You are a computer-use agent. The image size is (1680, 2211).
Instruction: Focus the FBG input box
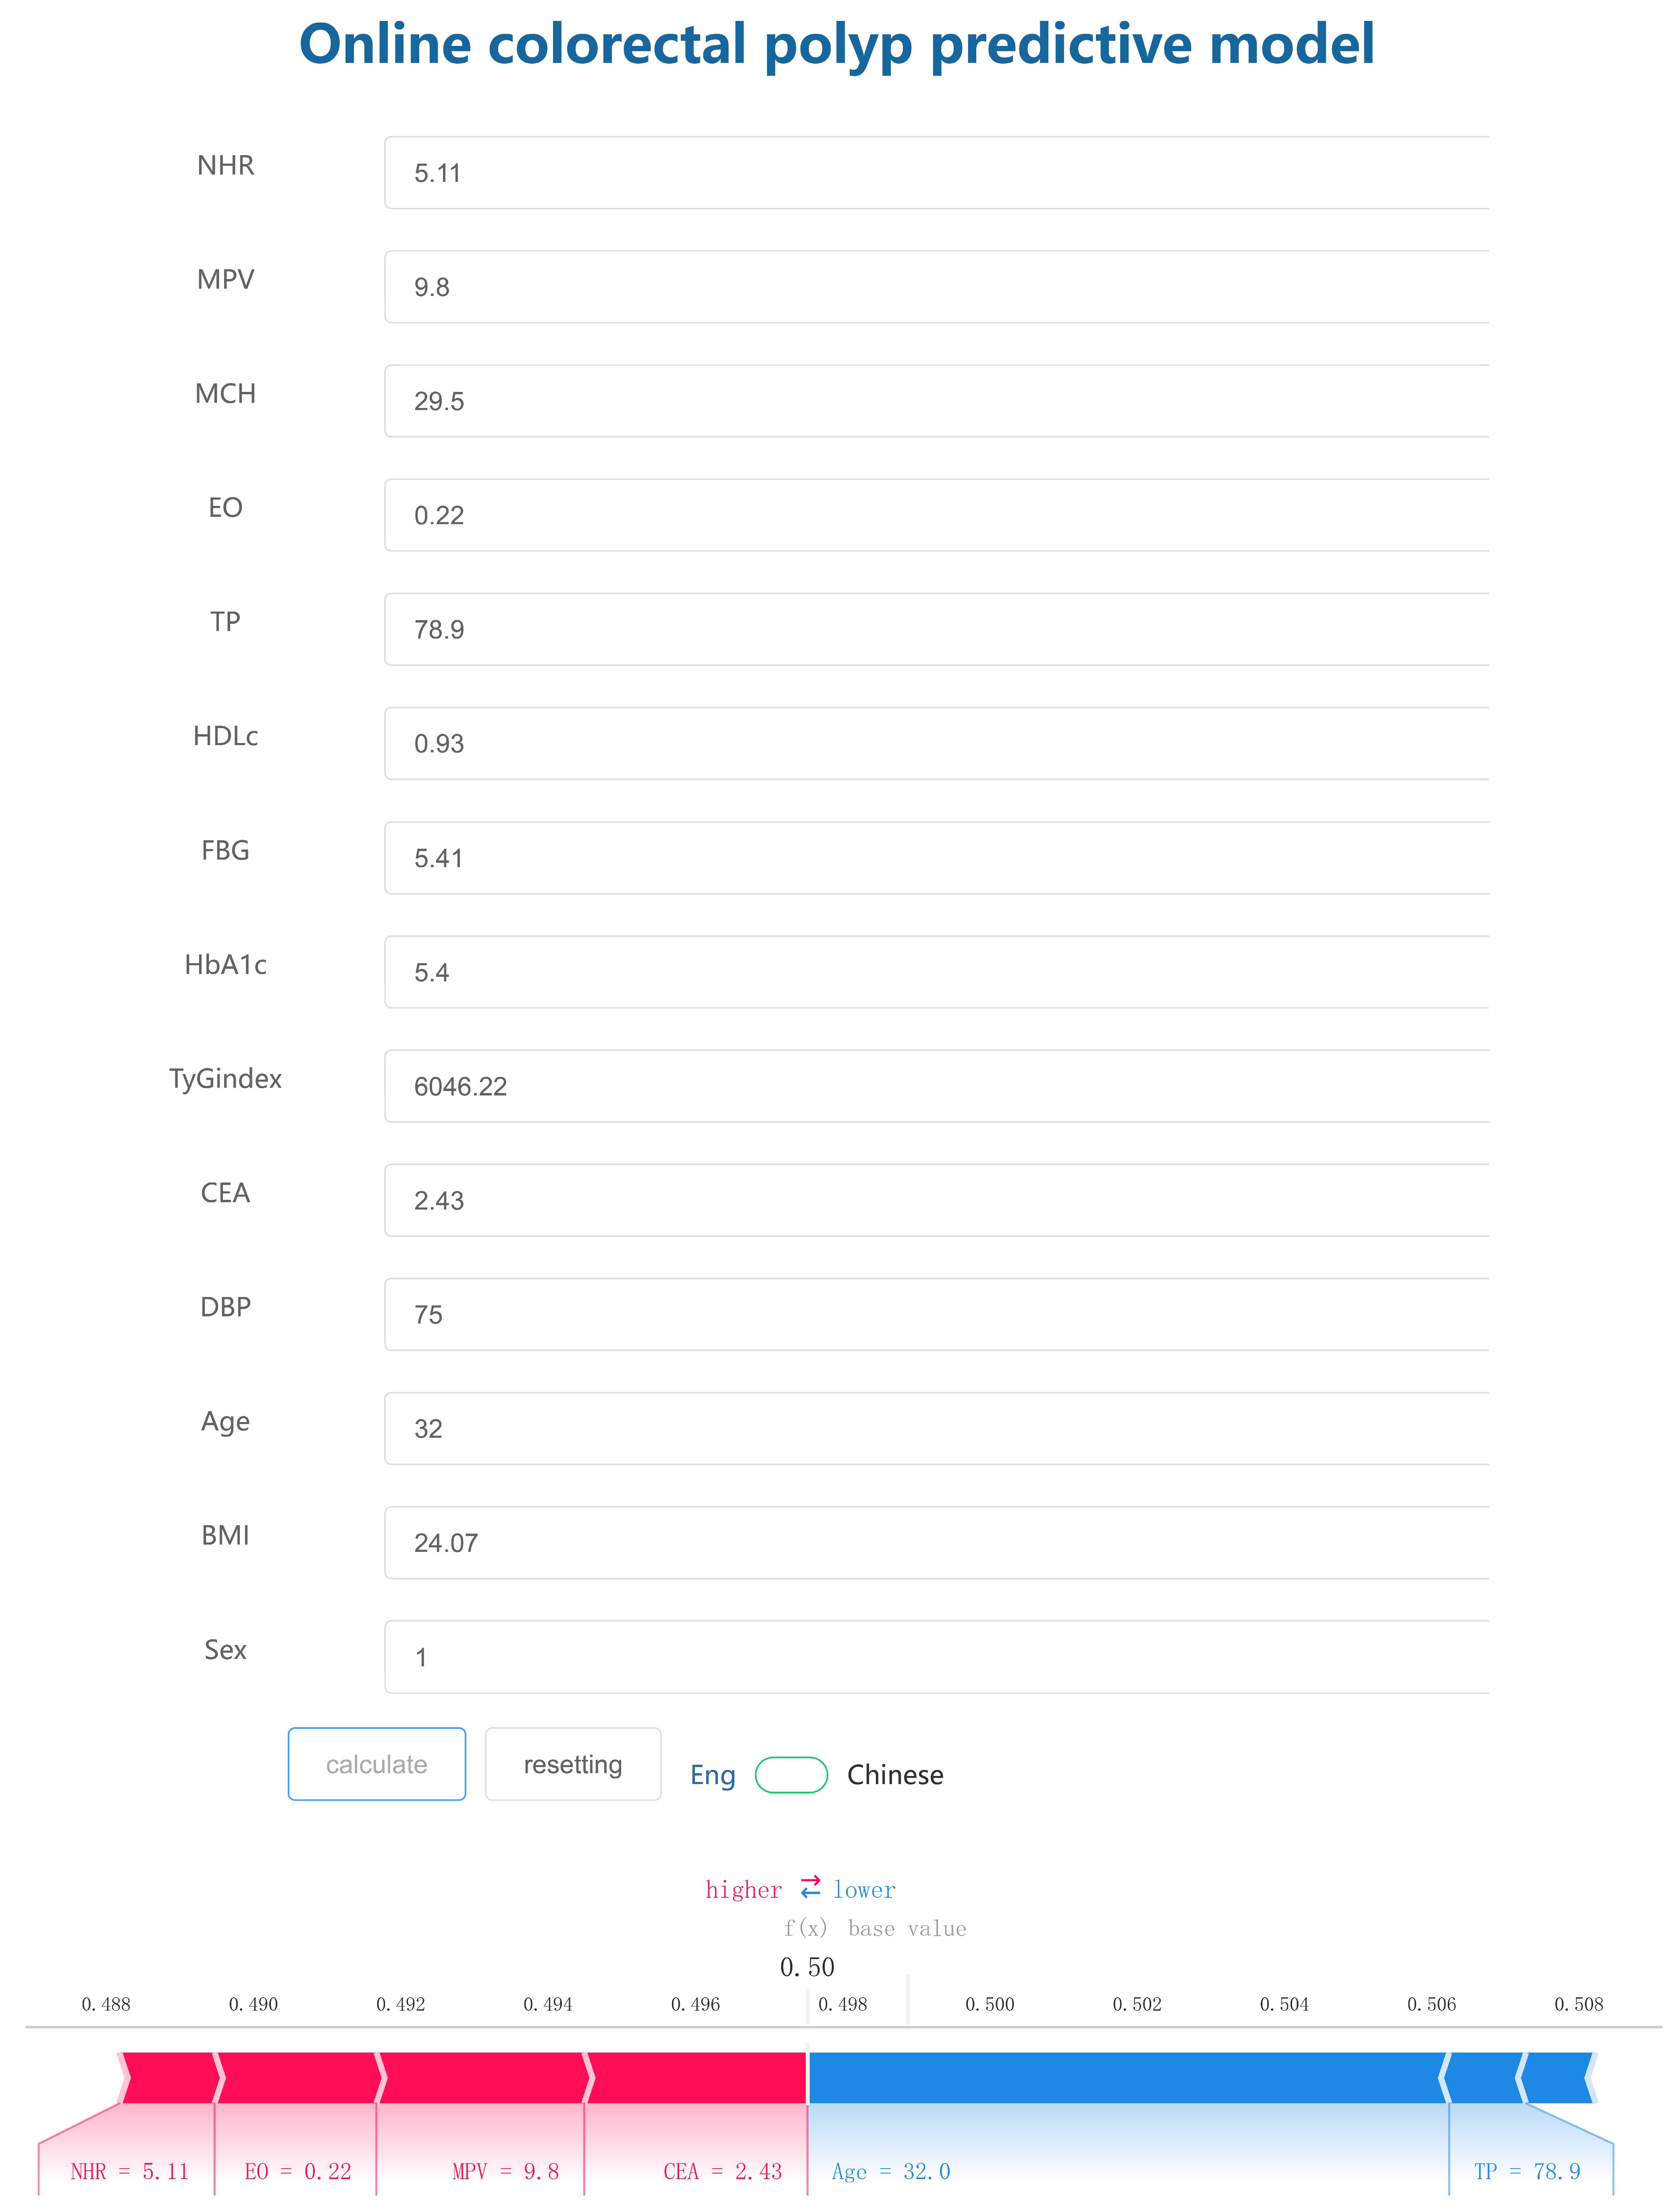[x=936, y=858]
